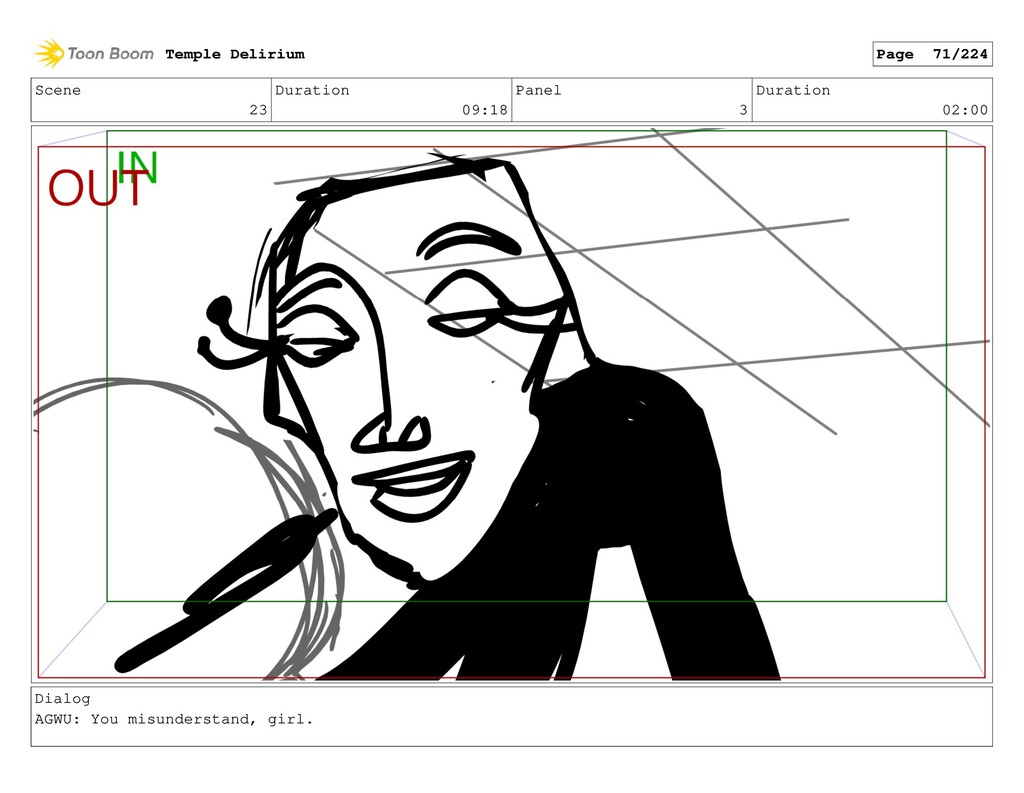Click the storyboard panel drawing

511,404
